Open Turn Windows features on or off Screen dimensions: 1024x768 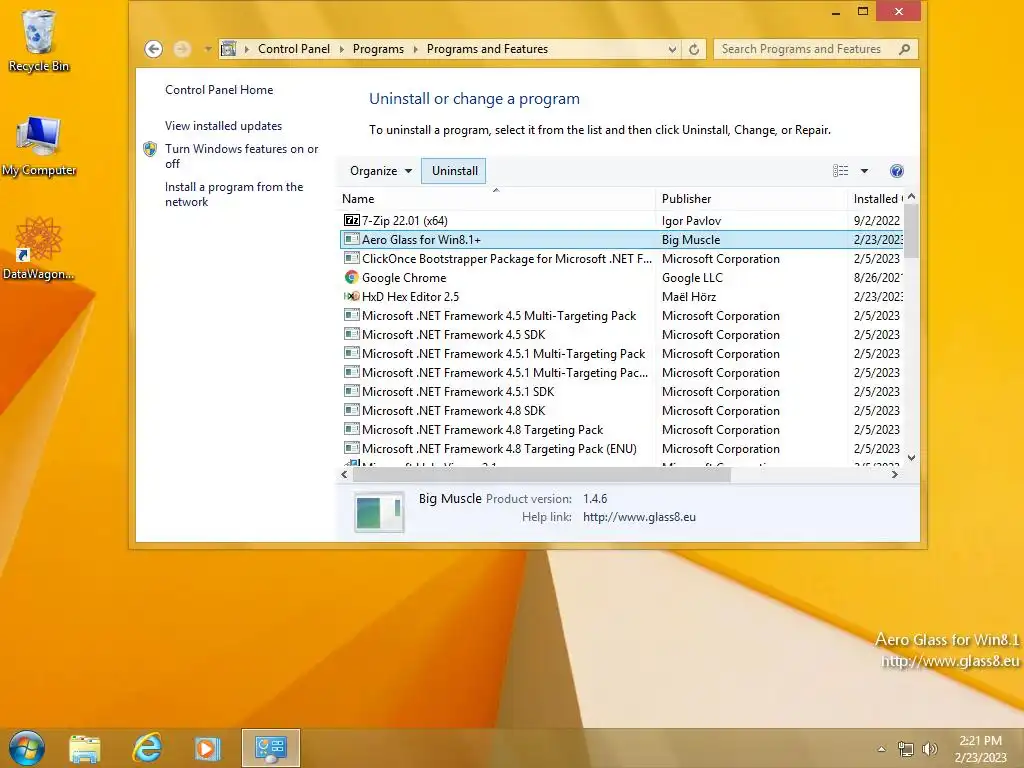241,156
